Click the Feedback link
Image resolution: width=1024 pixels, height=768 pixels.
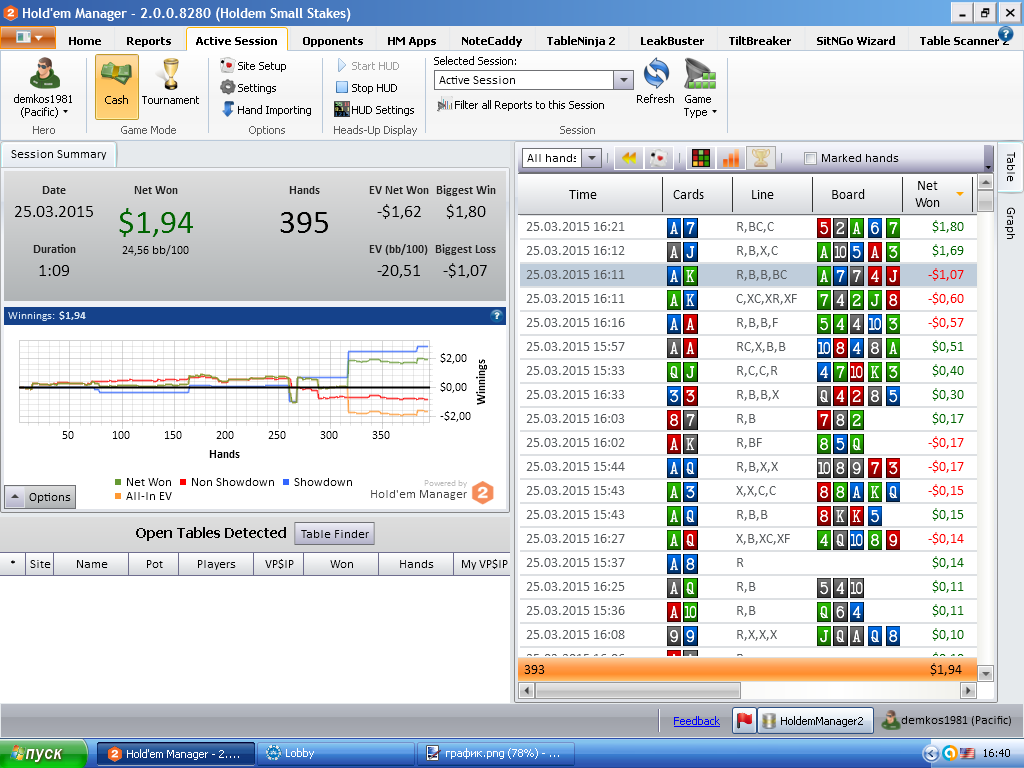tap(696, 721)
